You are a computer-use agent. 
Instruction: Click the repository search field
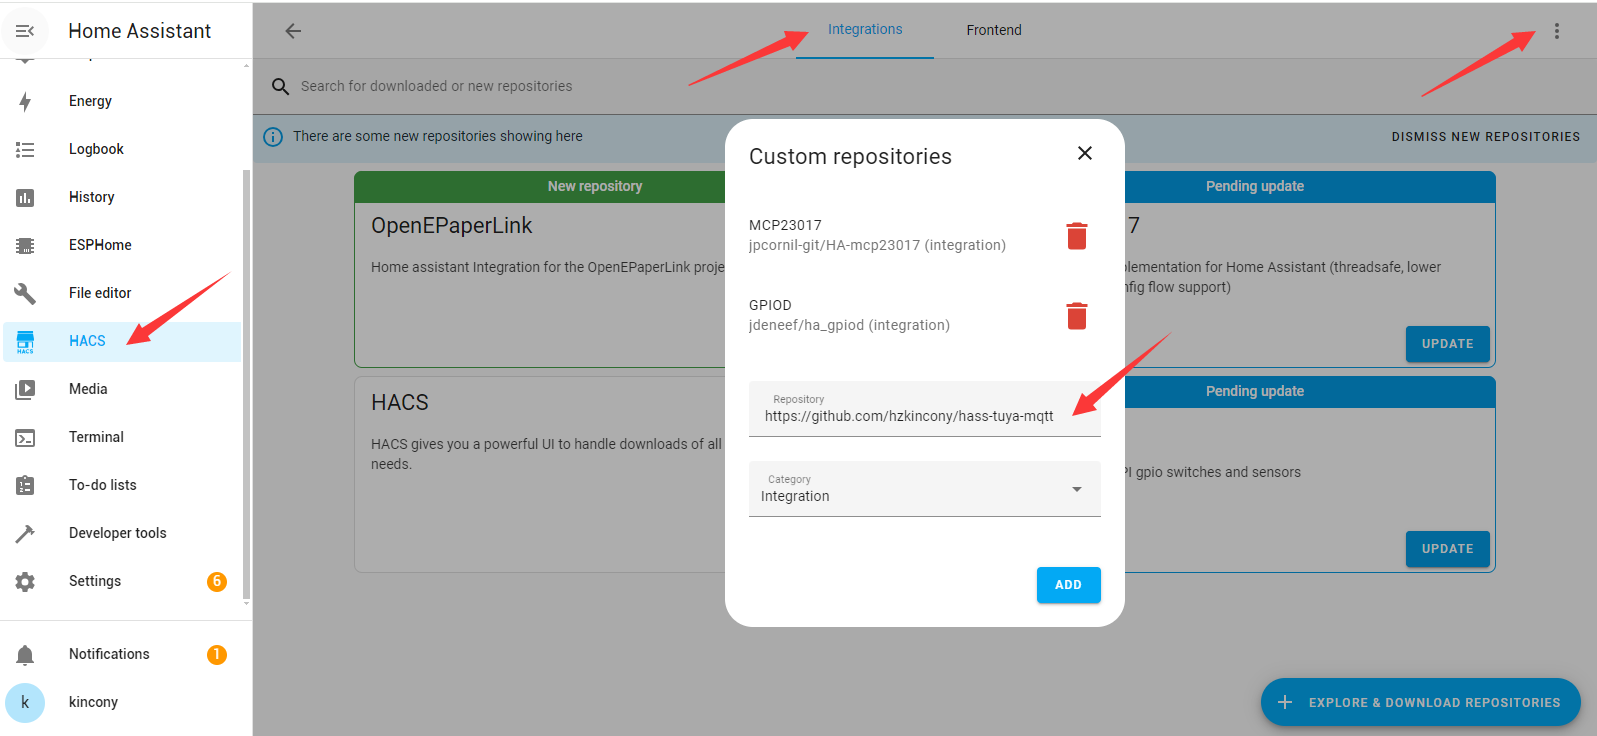[x=925, y=87]
